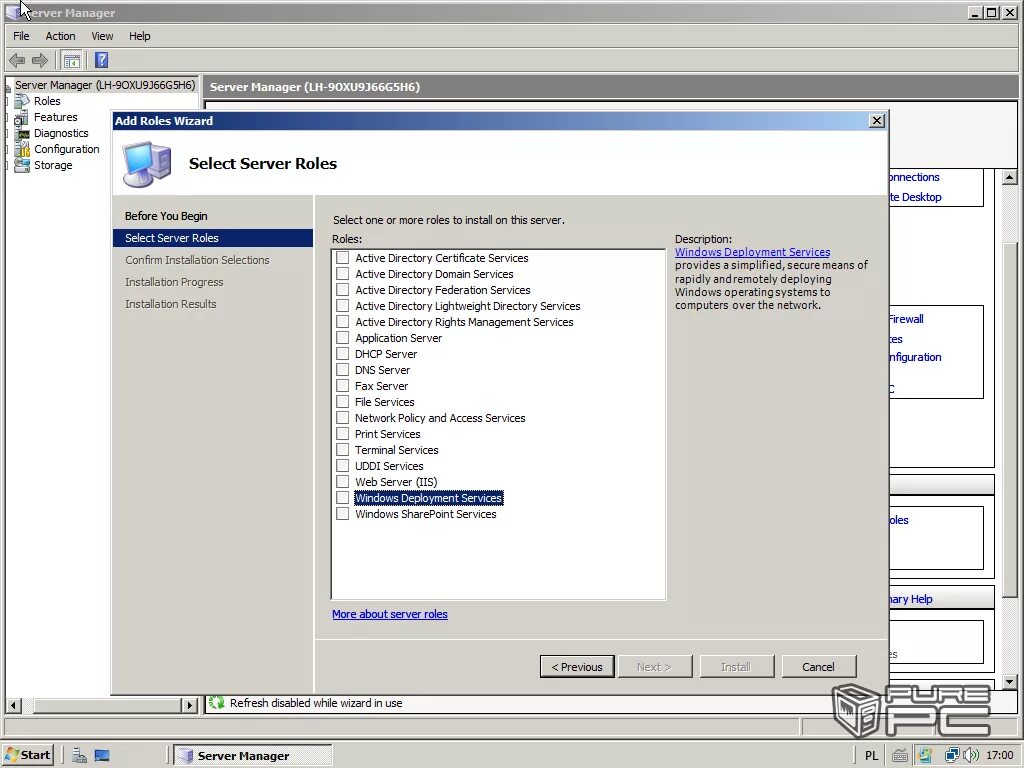Click the right pane scroll down arrow
Image resolution: width=1024 pixels, height=768 pixels.
point(1009,682)
